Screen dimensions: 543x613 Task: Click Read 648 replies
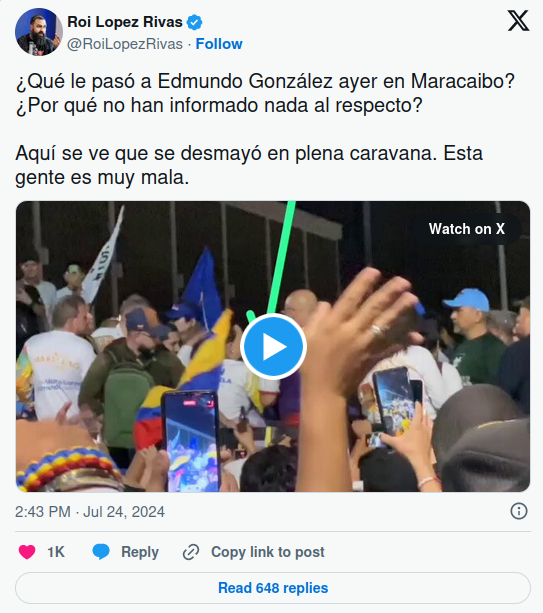point(273,588)
